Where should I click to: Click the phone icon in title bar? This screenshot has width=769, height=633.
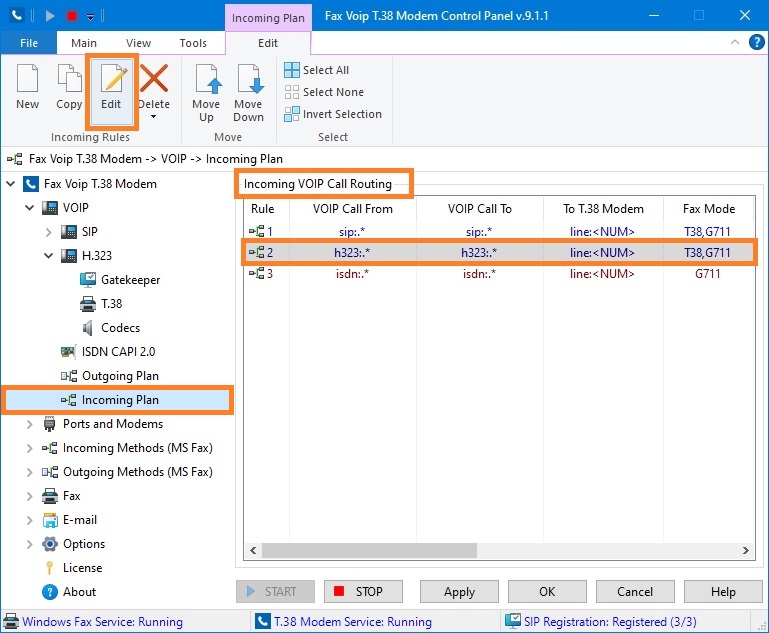click(x=17, y=16)
